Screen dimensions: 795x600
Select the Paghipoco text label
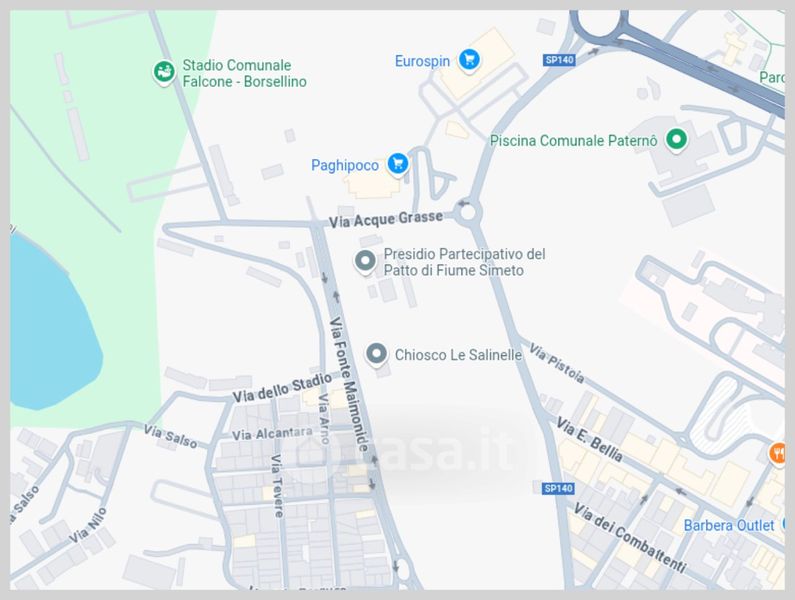pyautogui.click(x=345, y=166)
